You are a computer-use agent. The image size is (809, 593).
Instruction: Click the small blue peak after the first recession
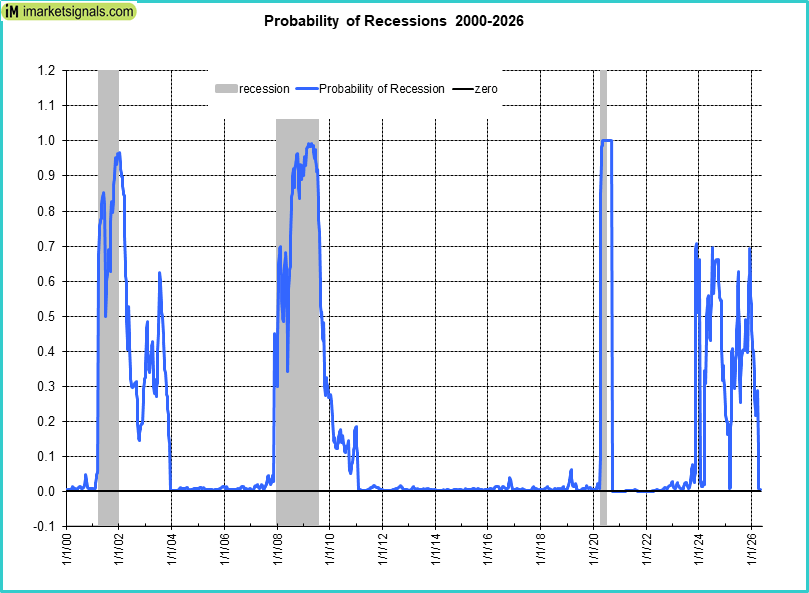coord(159,274)
